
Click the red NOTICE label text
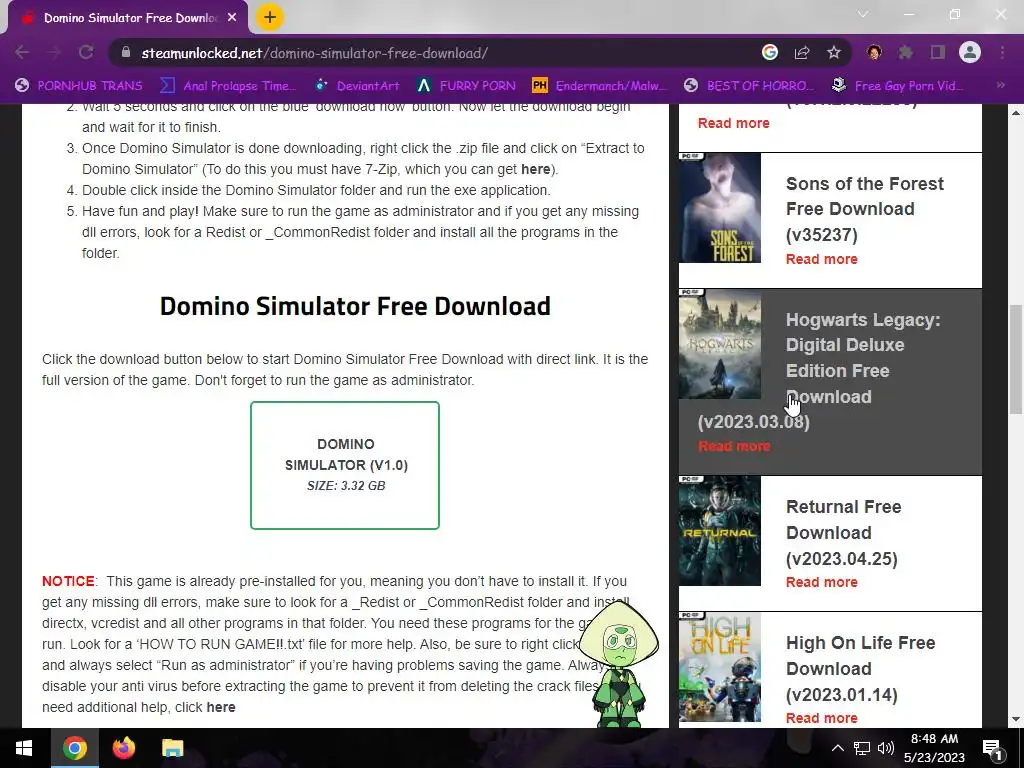click(69, 581)
